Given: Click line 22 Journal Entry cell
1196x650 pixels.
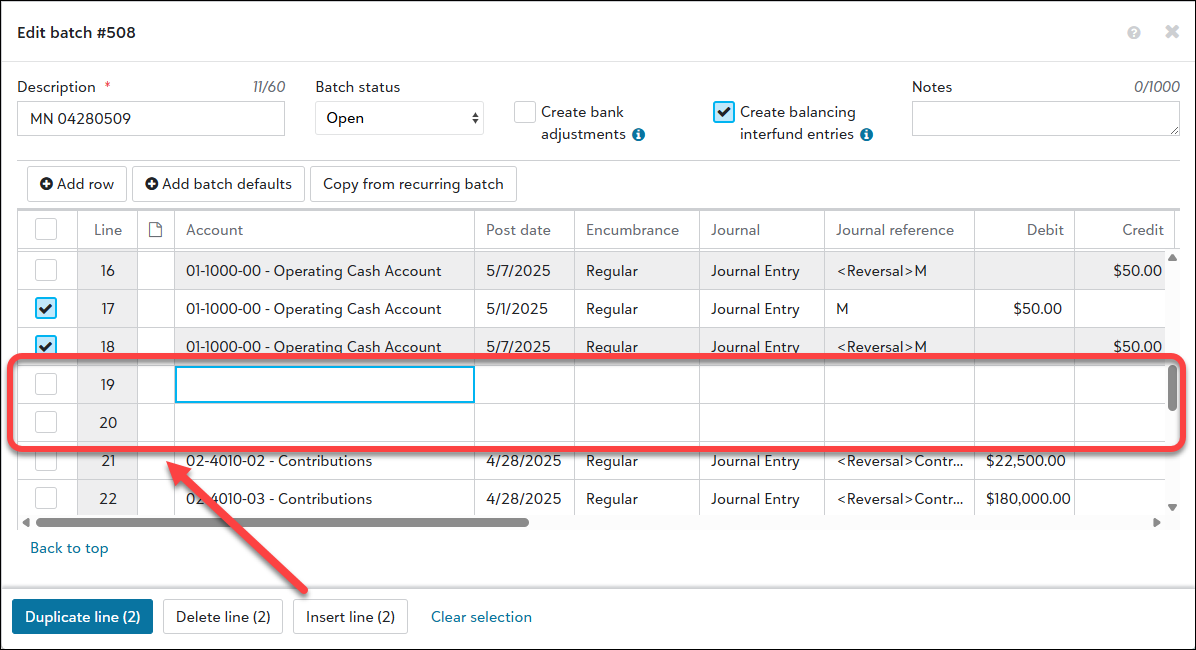Looking at the screenshot, I should tap(762, 499).
